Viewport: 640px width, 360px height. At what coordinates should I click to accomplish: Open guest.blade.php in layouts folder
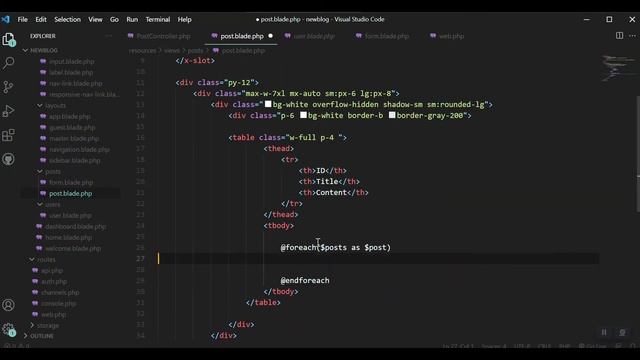coord(72,127)
